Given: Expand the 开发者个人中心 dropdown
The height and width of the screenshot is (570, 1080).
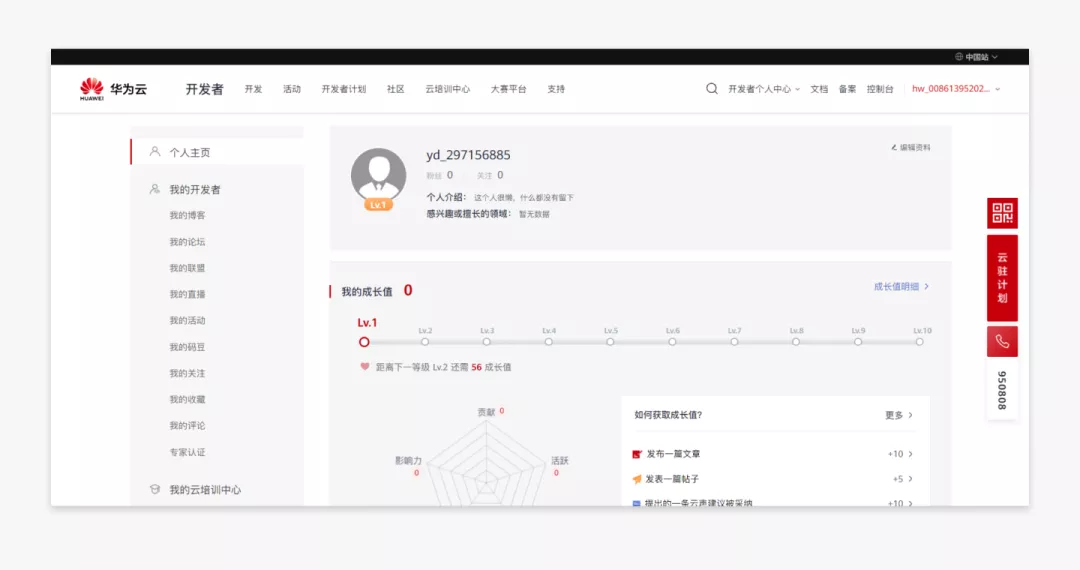Looking at the screenshot, I should tap(764, 89).
